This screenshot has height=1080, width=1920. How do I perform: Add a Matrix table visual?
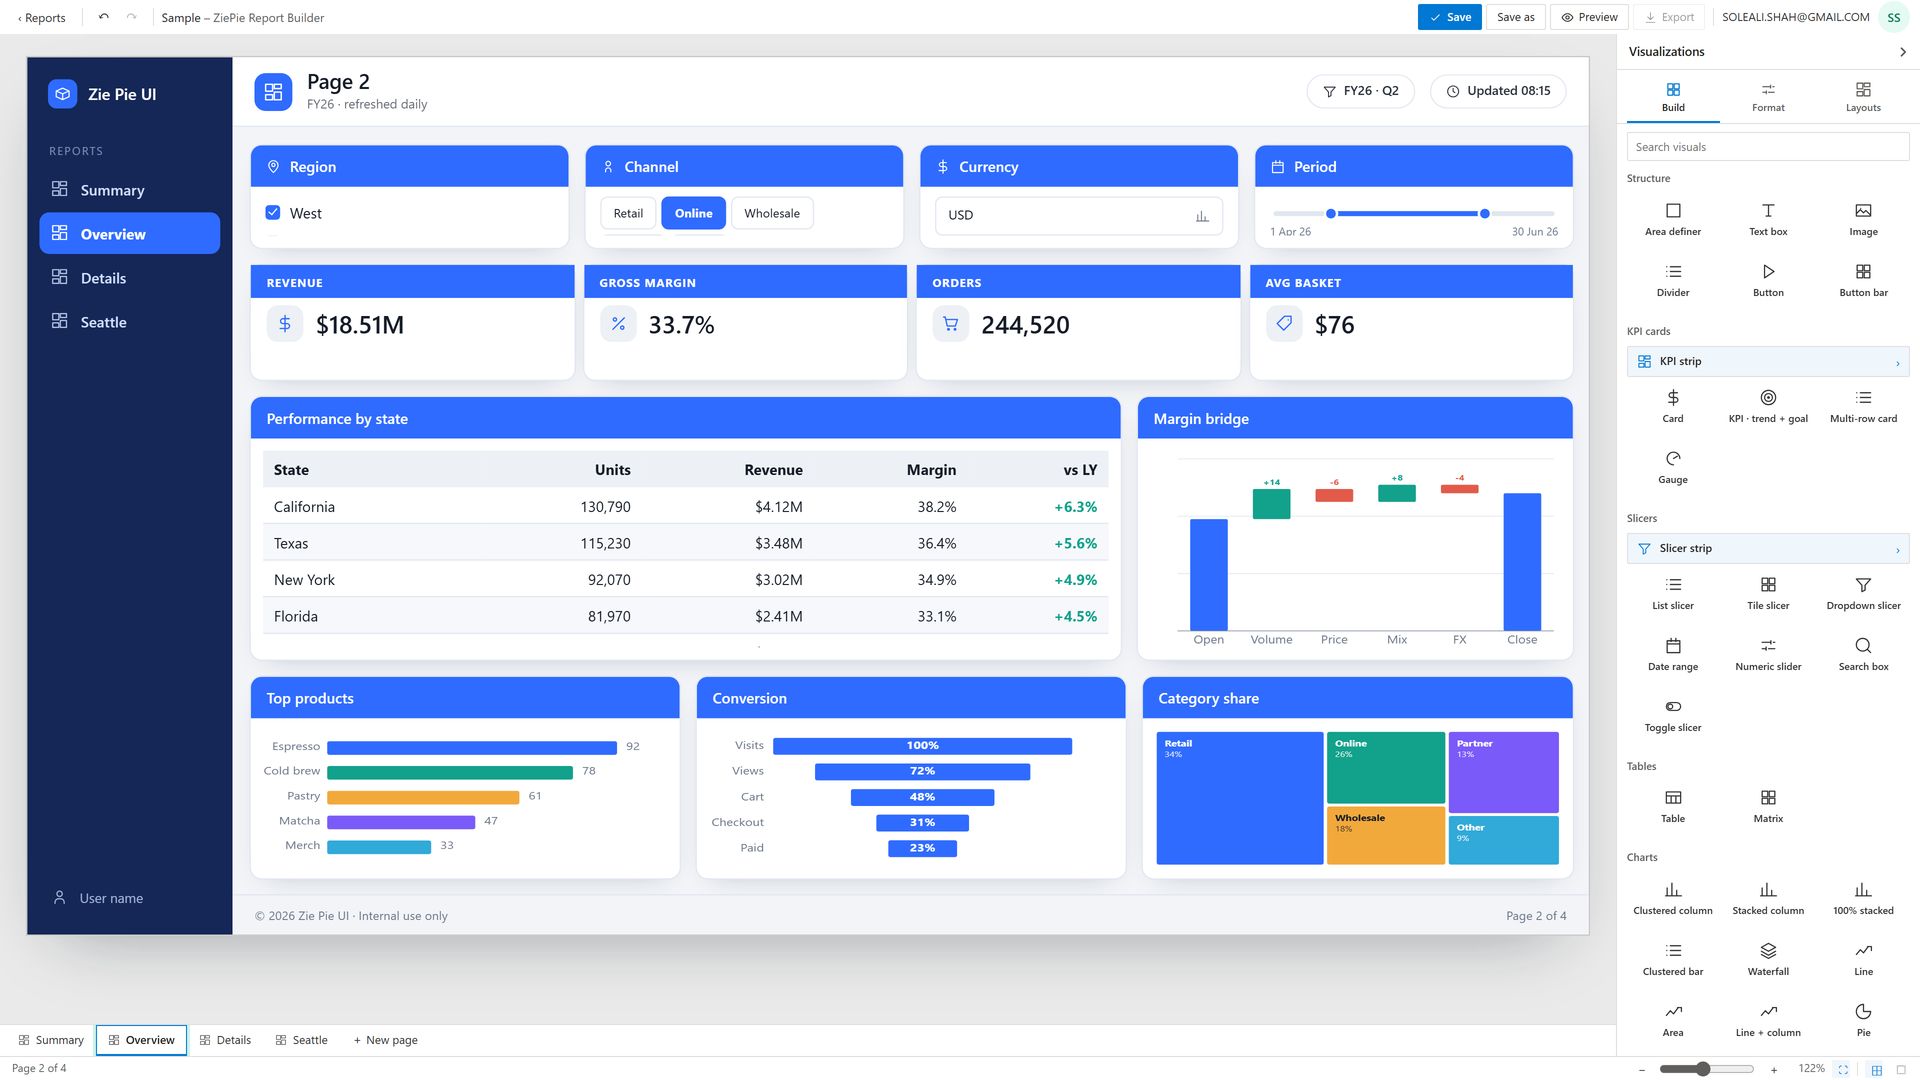1767,806
